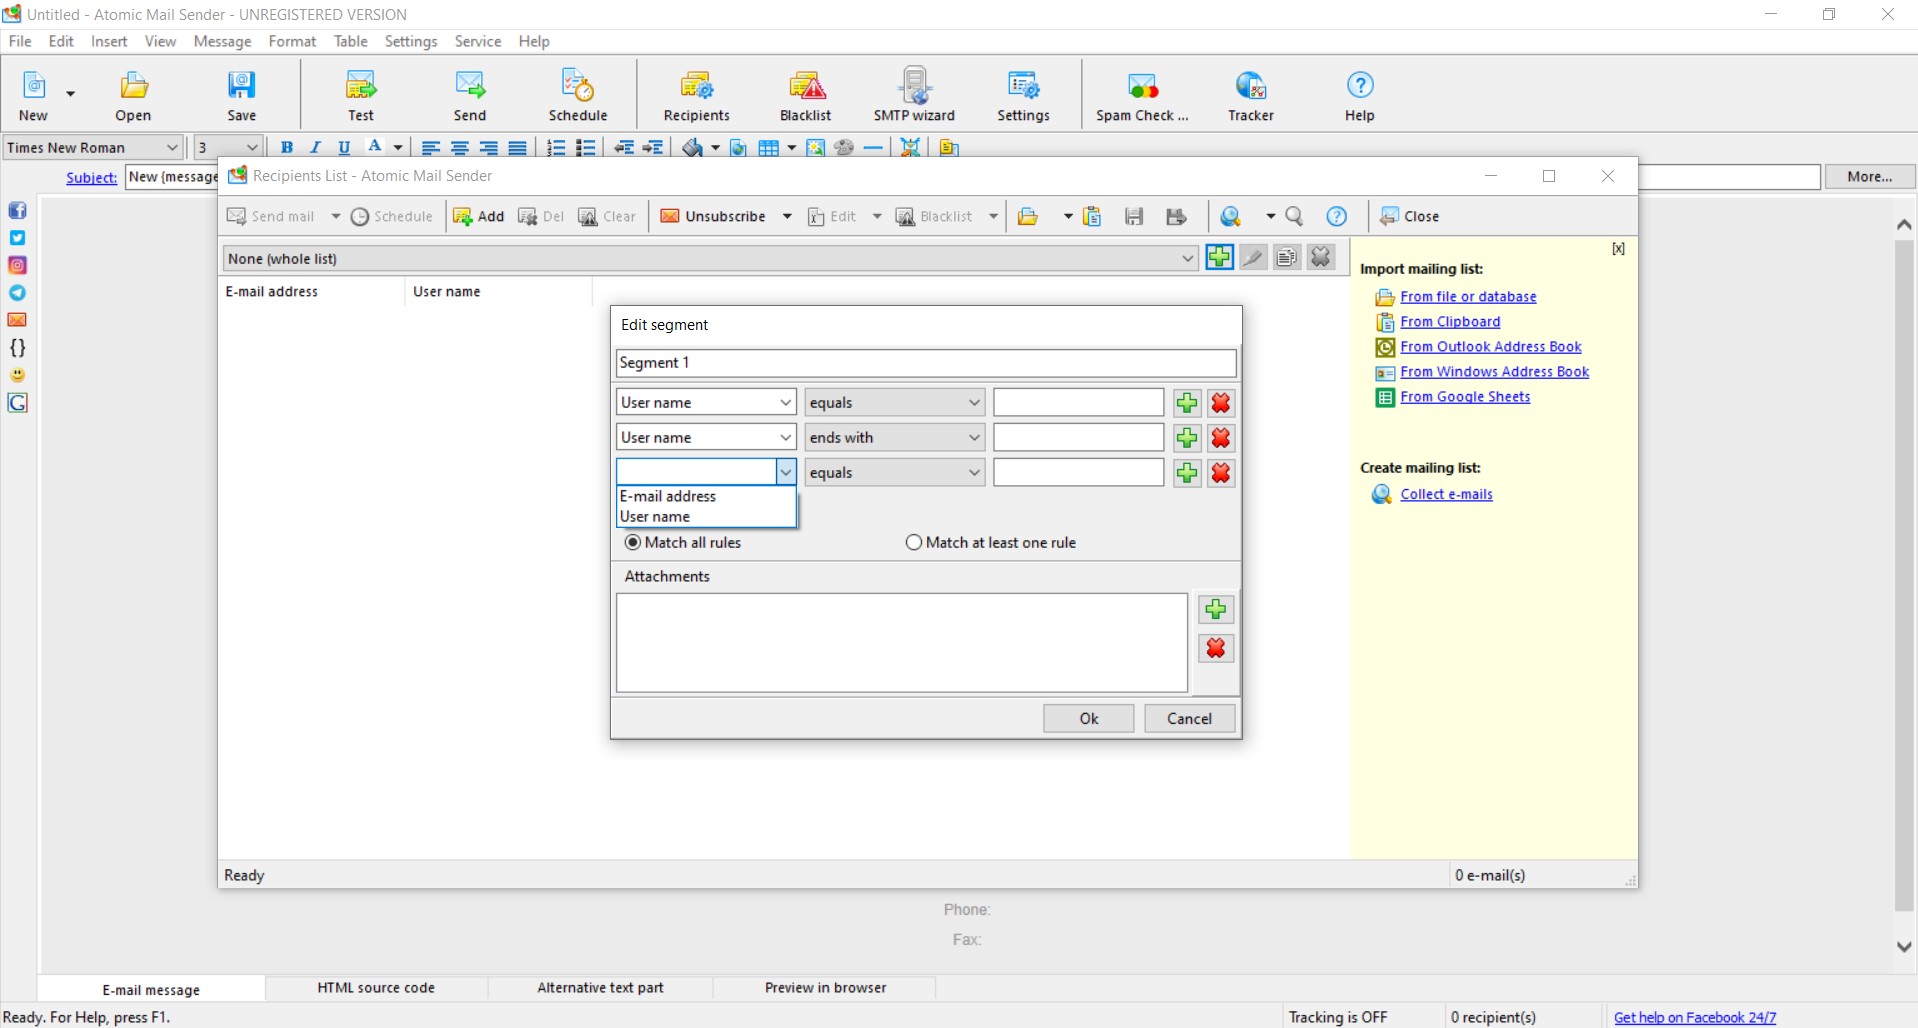Click the Ok button in Edit segment
Viewport: 1918px width, 1028px height.
(1088, 718)
